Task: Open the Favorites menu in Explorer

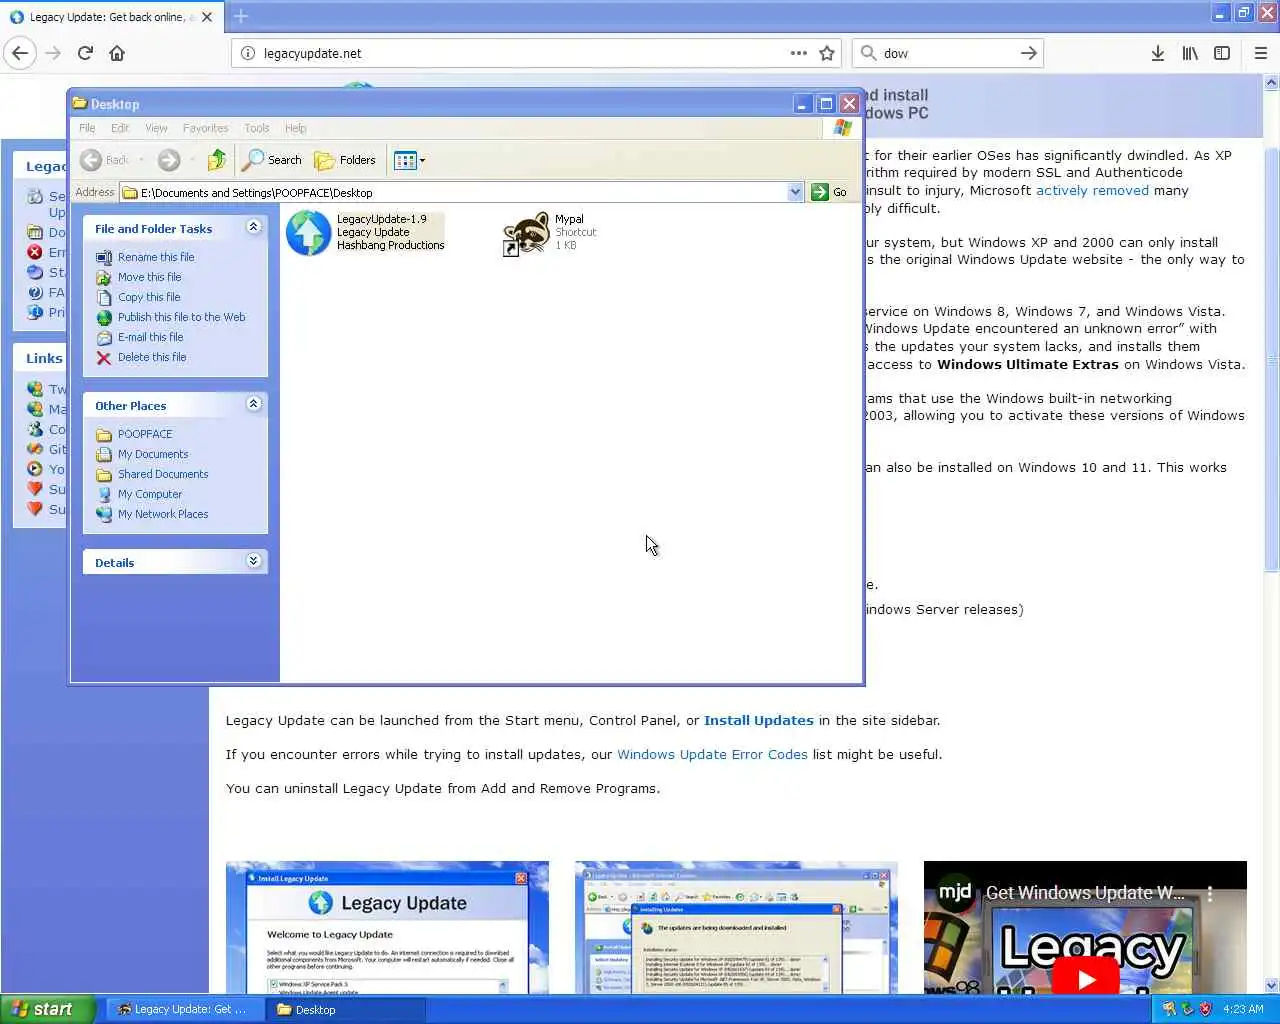Action: 205,128
